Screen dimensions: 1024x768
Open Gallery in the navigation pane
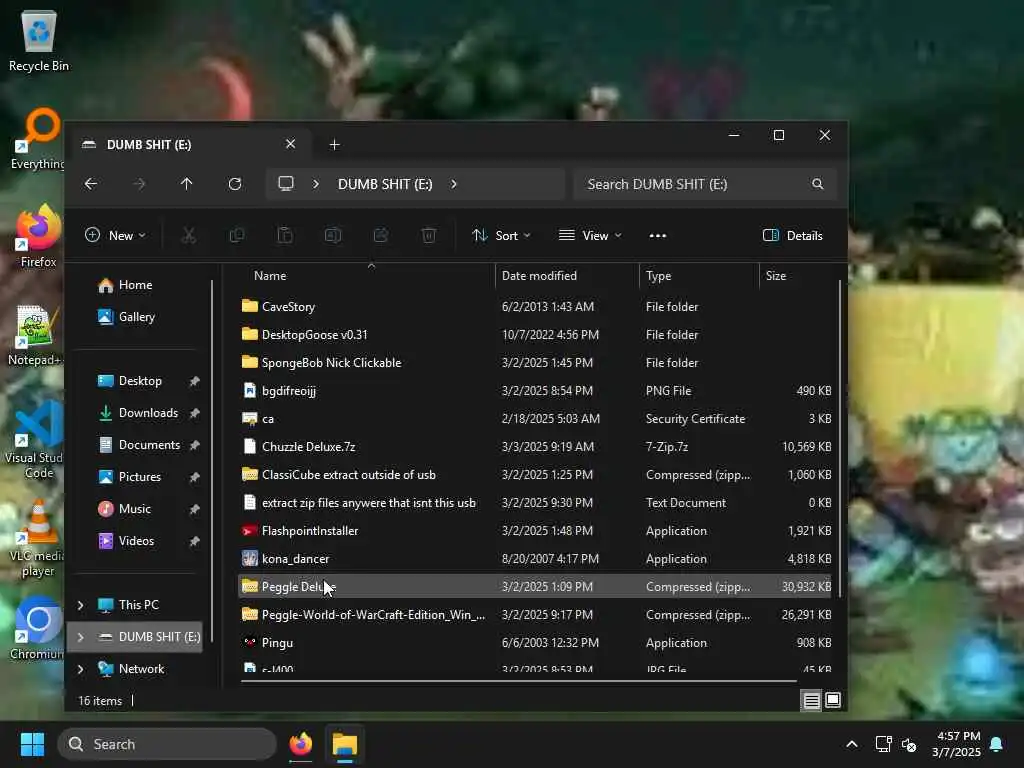pyautogui.click(x=126, y=317)
